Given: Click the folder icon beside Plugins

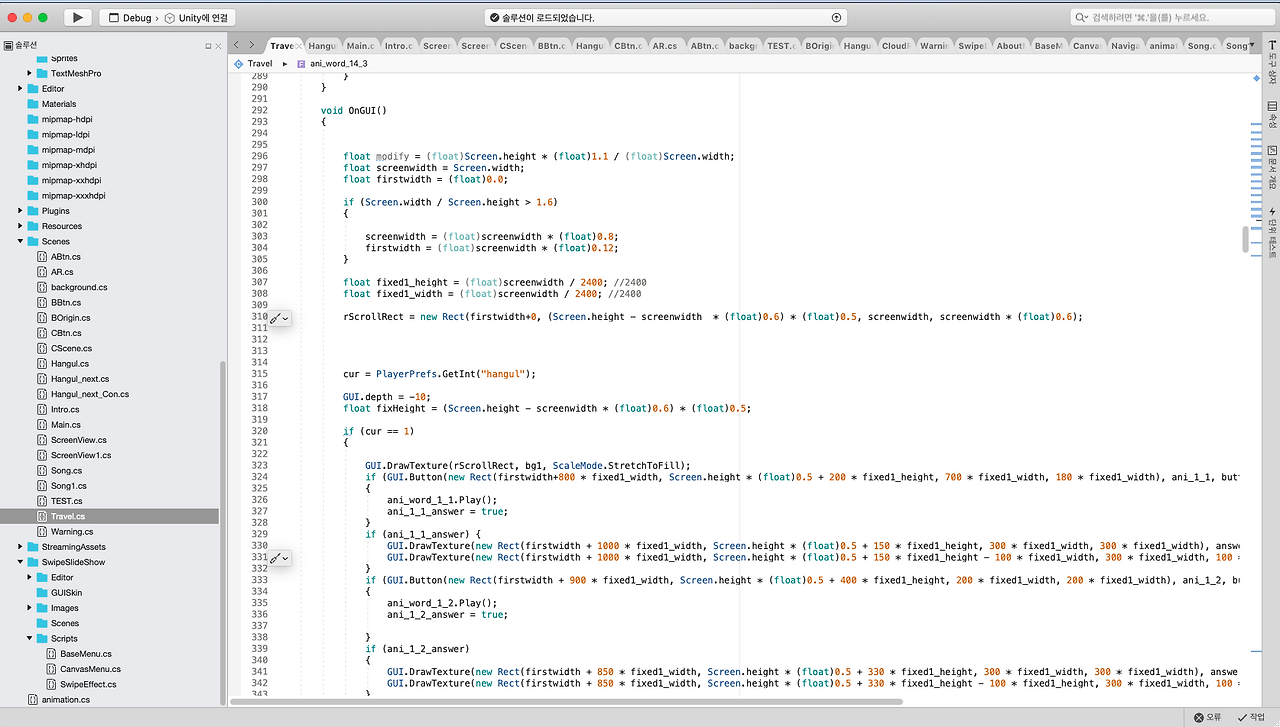Looking at the screenshot, I should click(33, 211).
